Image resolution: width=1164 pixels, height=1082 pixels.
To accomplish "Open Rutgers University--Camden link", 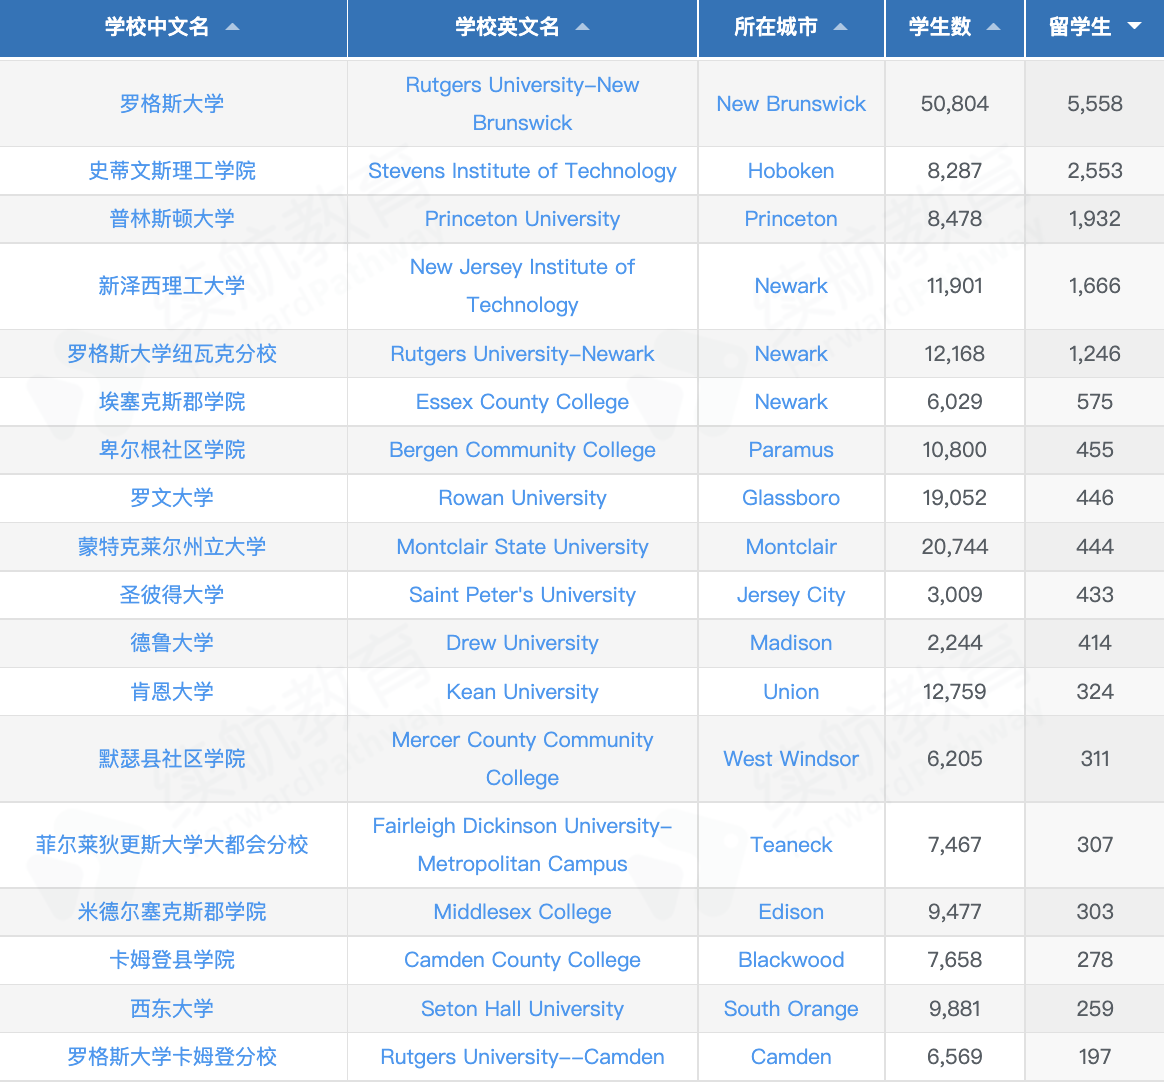I will tap(522, 1057).
